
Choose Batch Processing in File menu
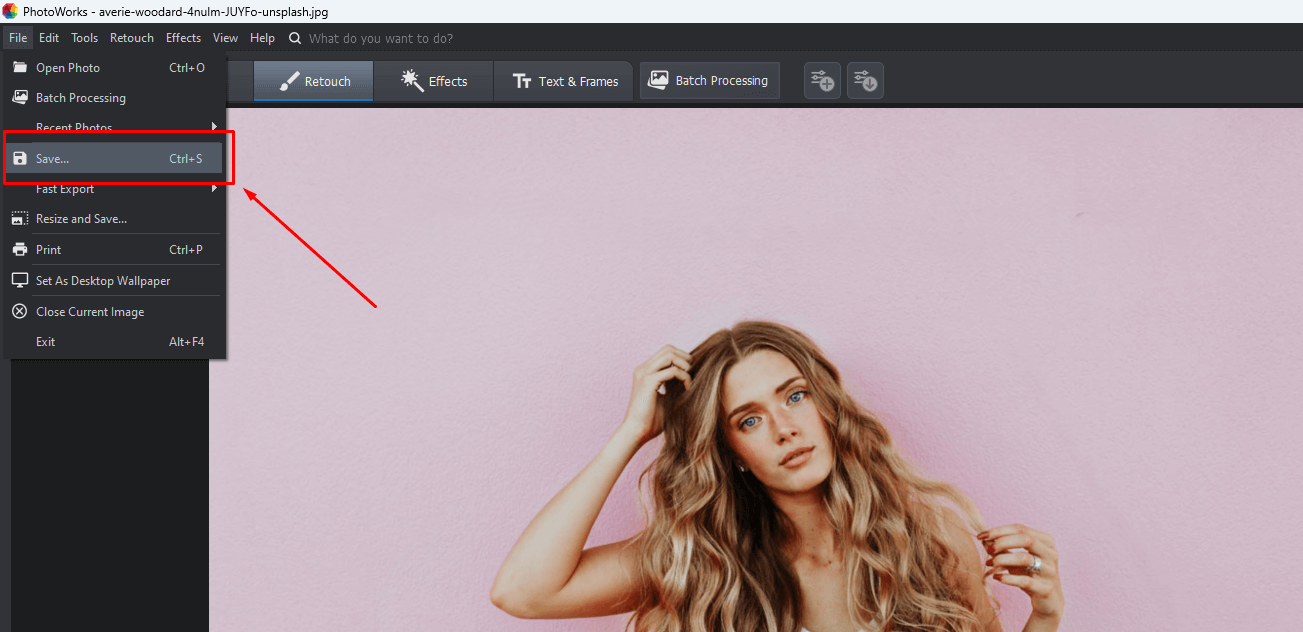(x=114, y=98)
